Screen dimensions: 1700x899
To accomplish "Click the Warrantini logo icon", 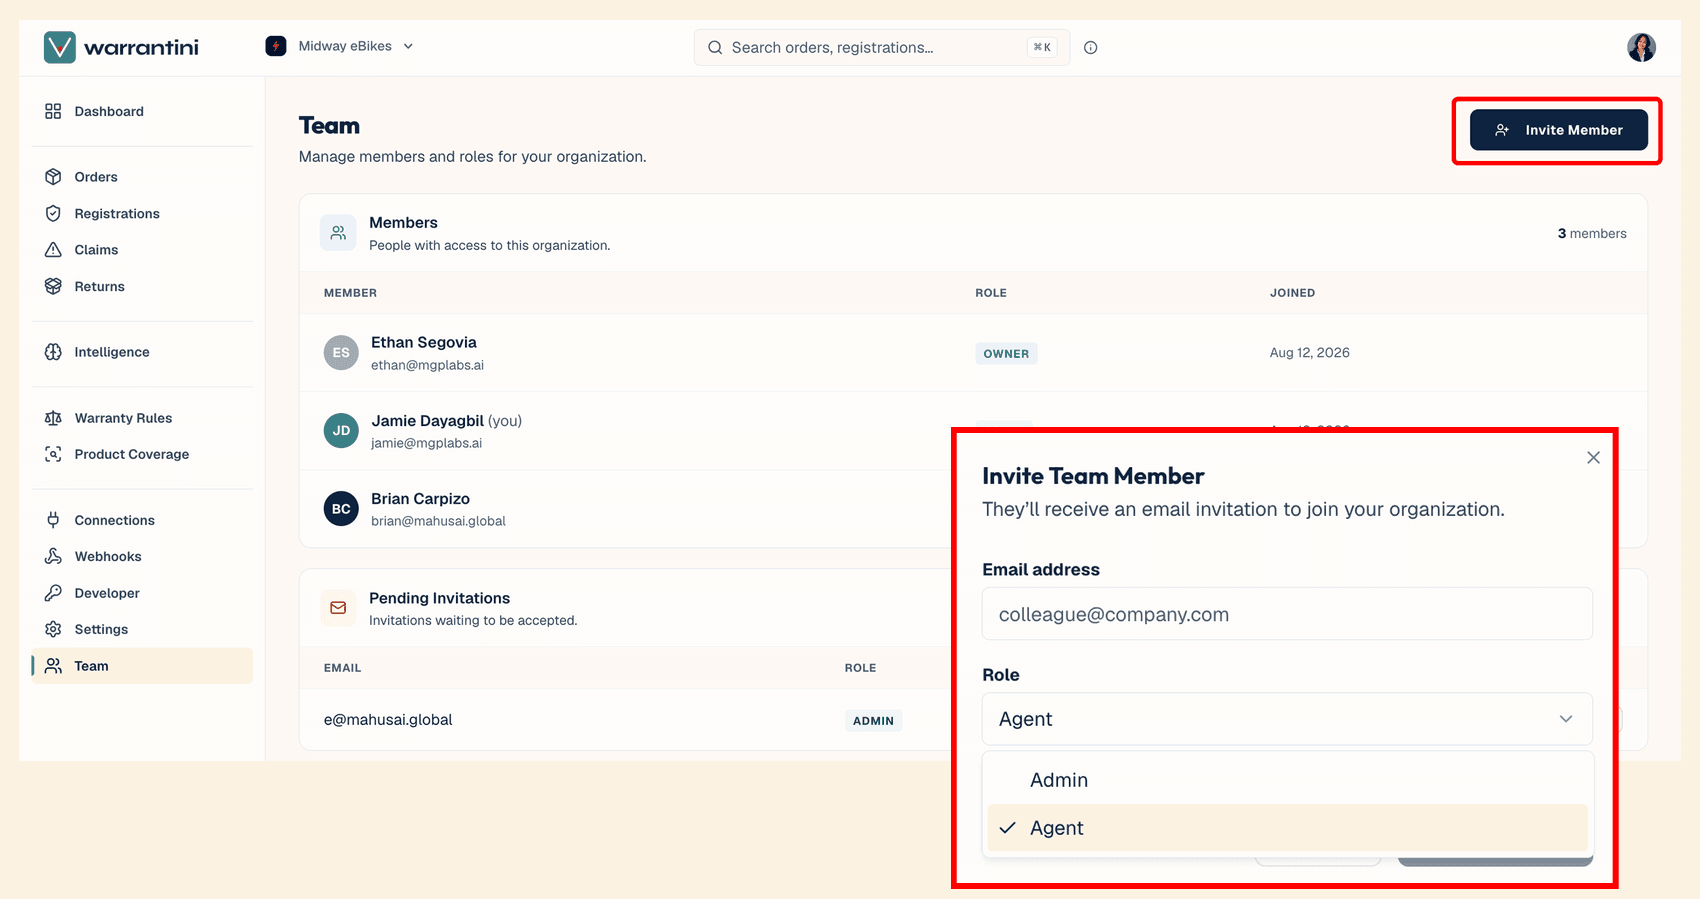I will point(60,47).
